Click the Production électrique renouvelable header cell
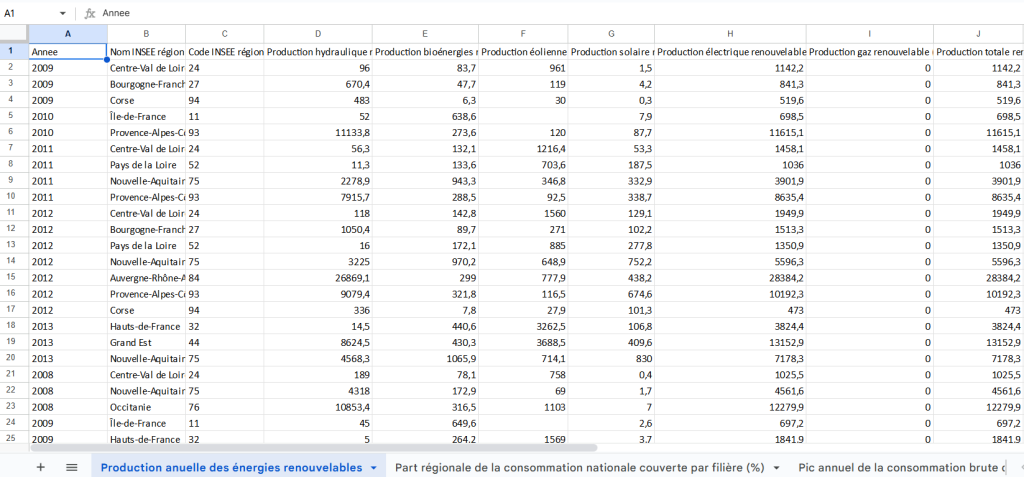 [x=730, y=51]
